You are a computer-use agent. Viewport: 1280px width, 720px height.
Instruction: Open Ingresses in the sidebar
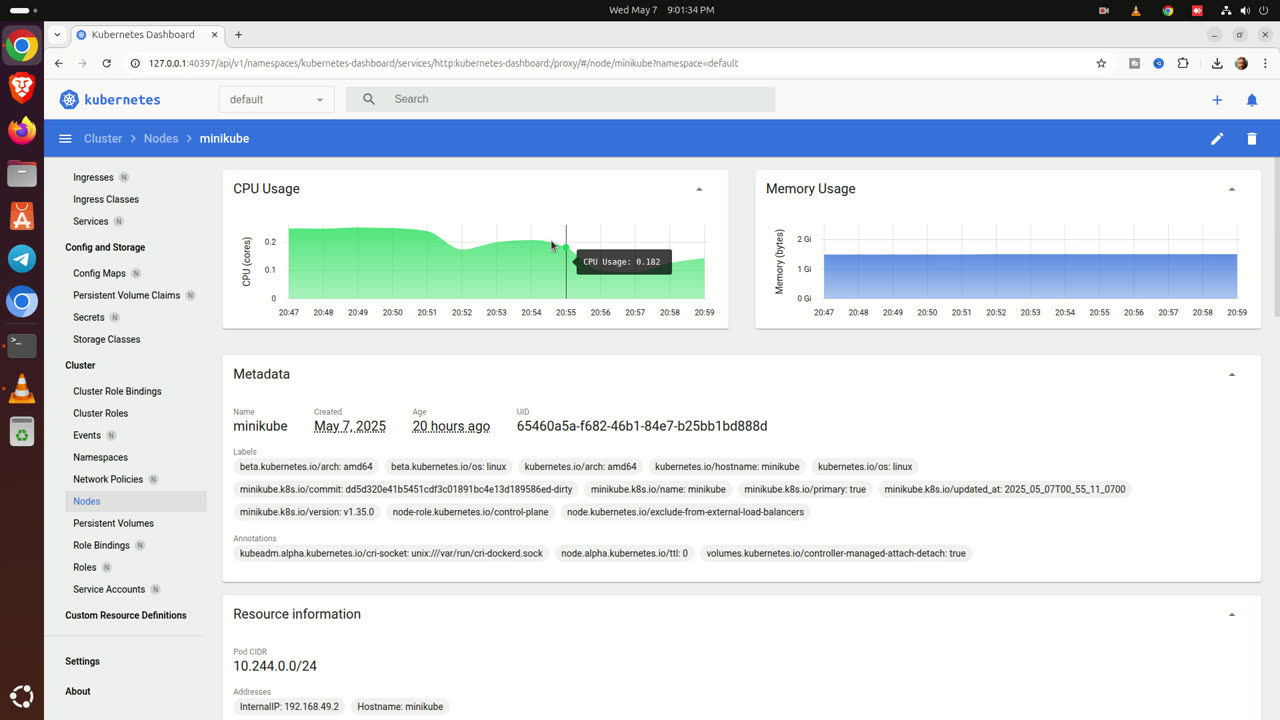tap(93, 177)
